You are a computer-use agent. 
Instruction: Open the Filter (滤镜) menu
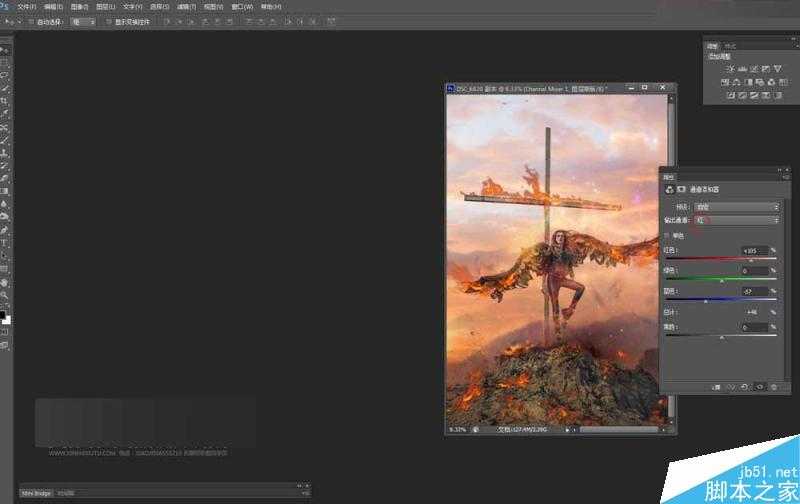(183, 6)
